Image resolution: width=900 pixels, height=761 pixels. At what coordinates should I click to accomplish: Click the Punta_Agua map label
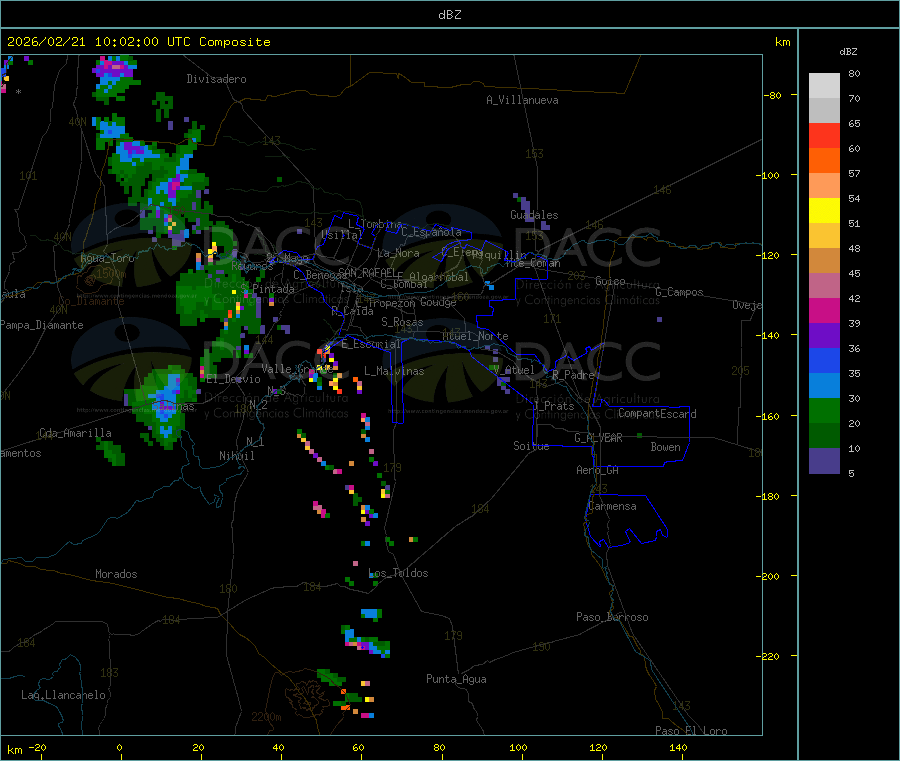click(x=456, y=679)
